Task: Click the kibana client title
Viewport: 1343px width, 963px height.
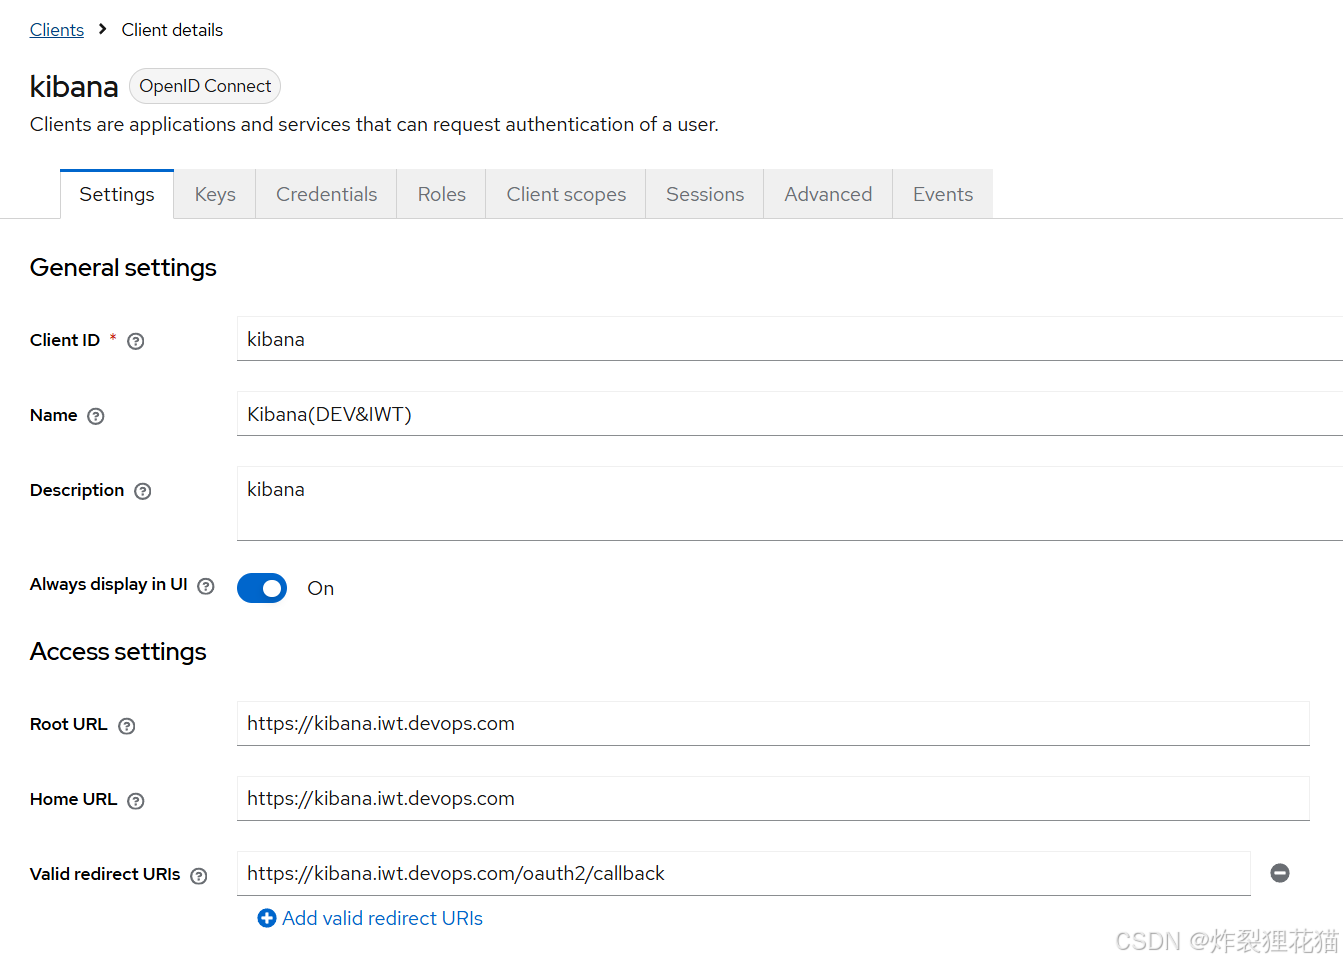Action: (74, 87)
